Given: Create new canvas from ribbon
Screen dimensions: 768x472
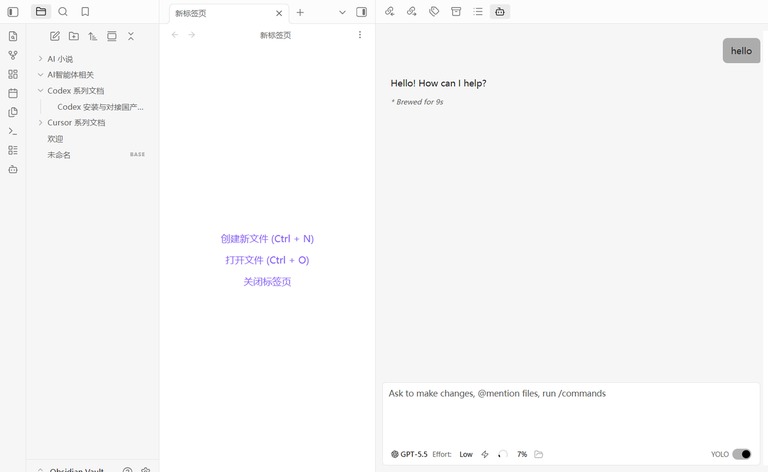Looking at the screenshot, I should pos(13,74).
